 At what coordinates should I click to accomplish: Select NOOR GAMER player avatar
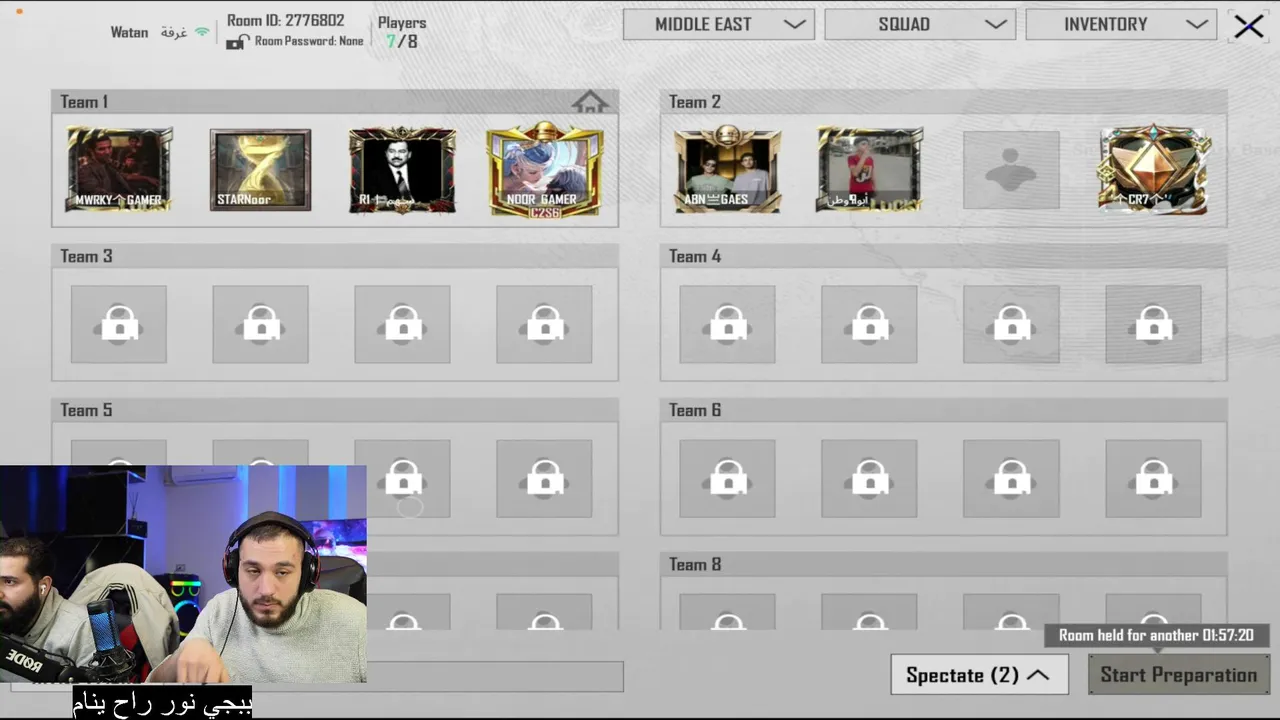click(545, 170)
